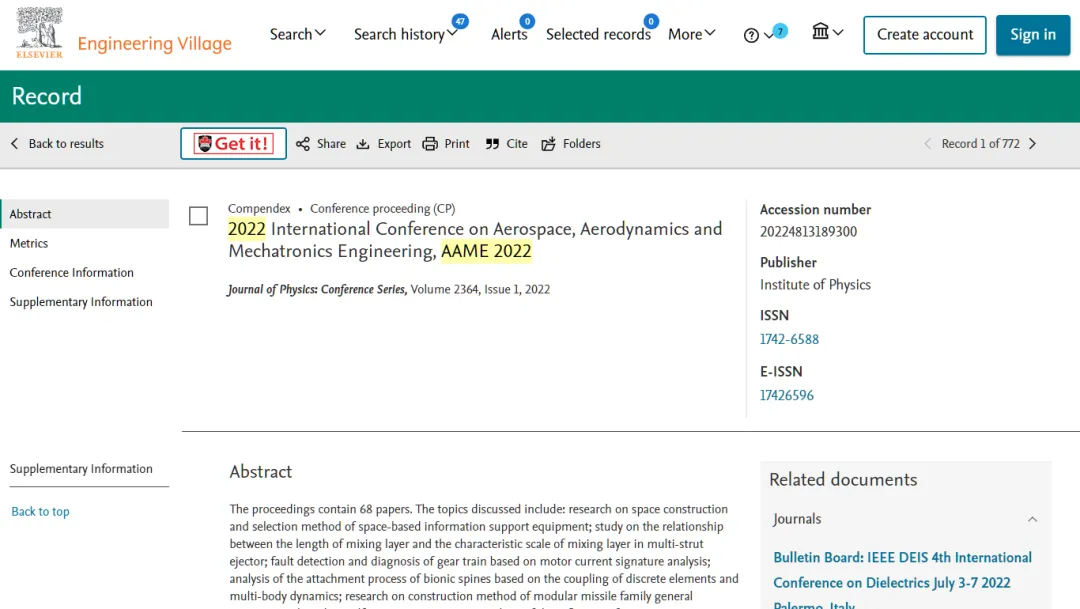Open Bulletin Board IEEE DEIS related document
This screenshot has width=1080, height=609.
[x=902, y=581]
